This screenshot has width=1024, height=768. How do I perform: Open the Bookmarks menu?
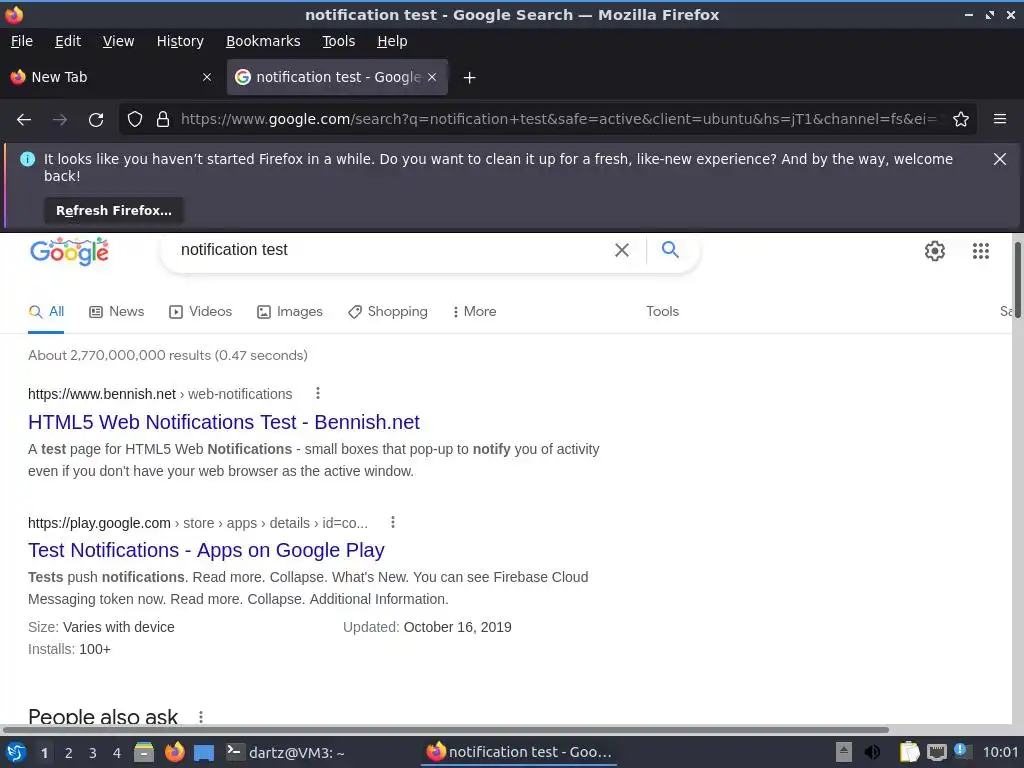[263, 41]
